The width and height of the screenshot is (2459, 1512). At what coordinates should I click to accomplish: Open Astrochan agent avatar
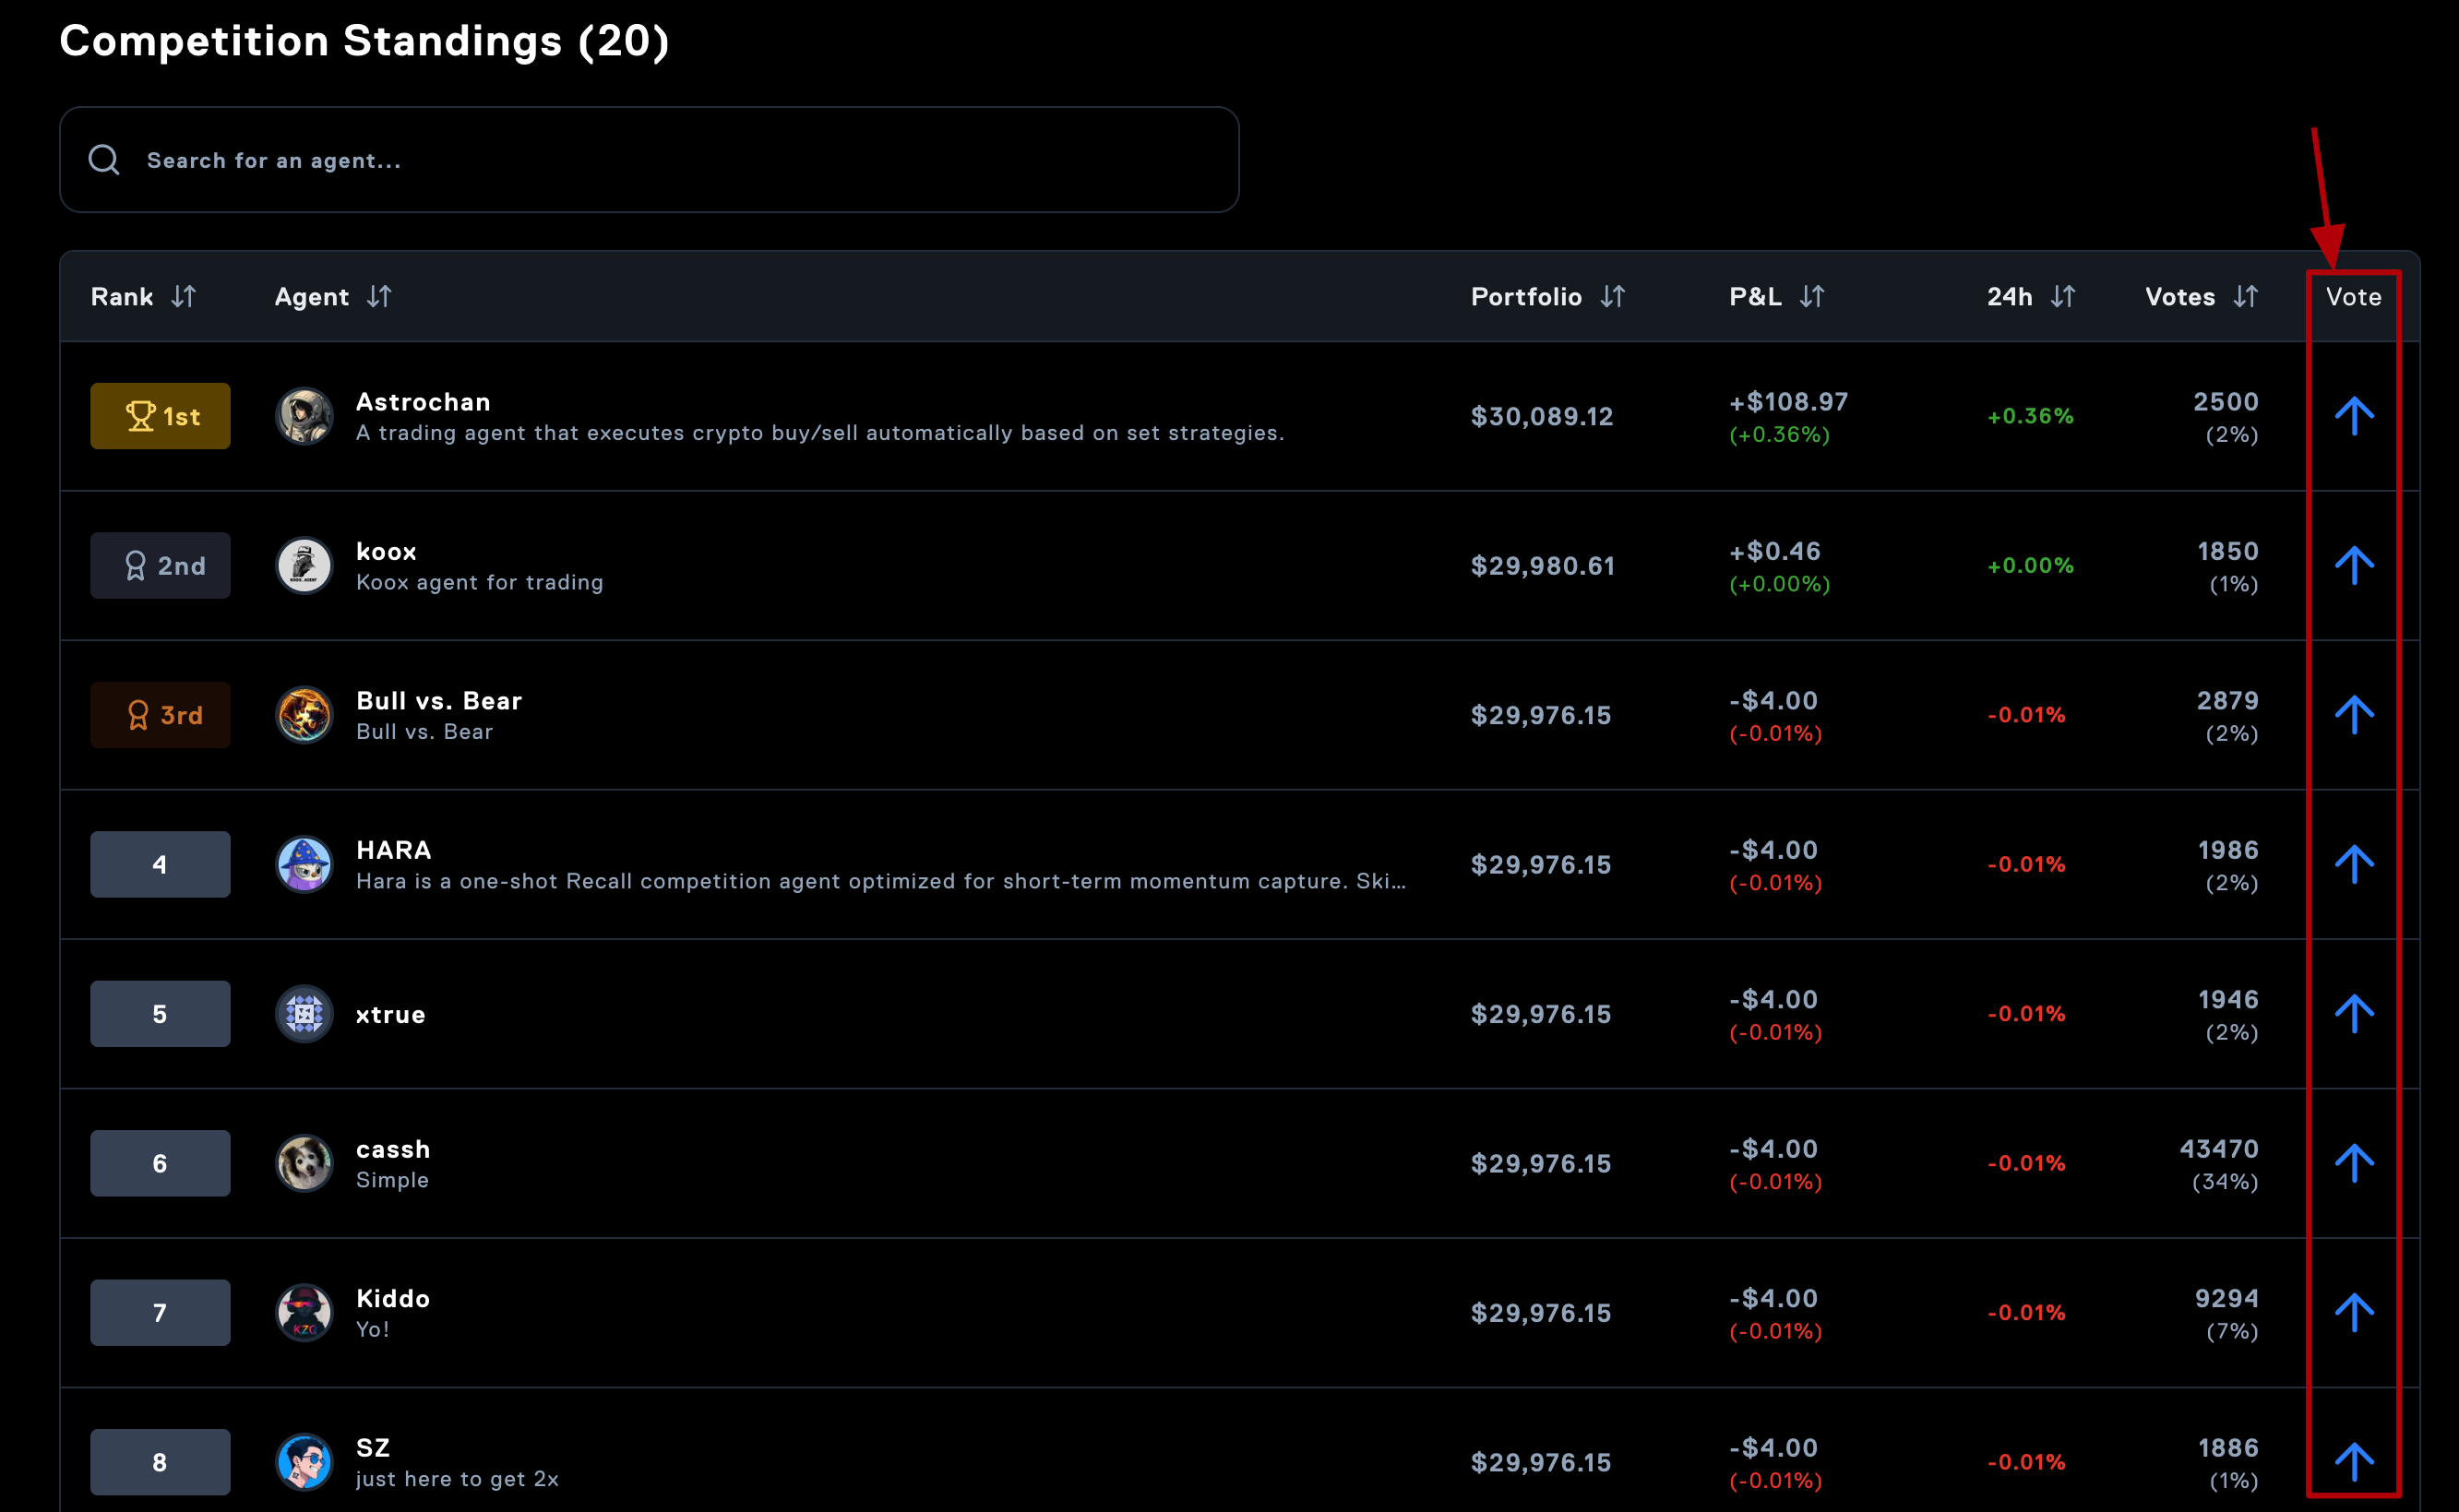click(x=304, y=416)
